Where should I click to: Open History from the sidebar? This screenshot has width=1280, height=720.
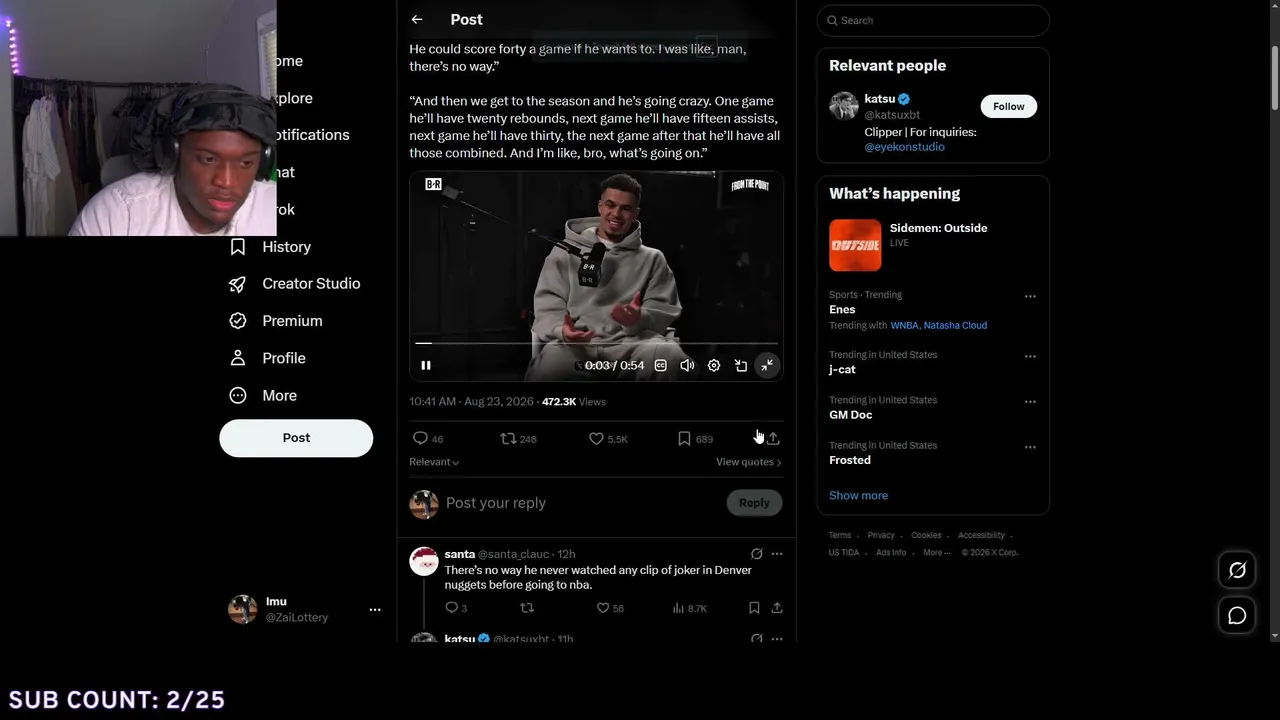(x=271, y=247)
